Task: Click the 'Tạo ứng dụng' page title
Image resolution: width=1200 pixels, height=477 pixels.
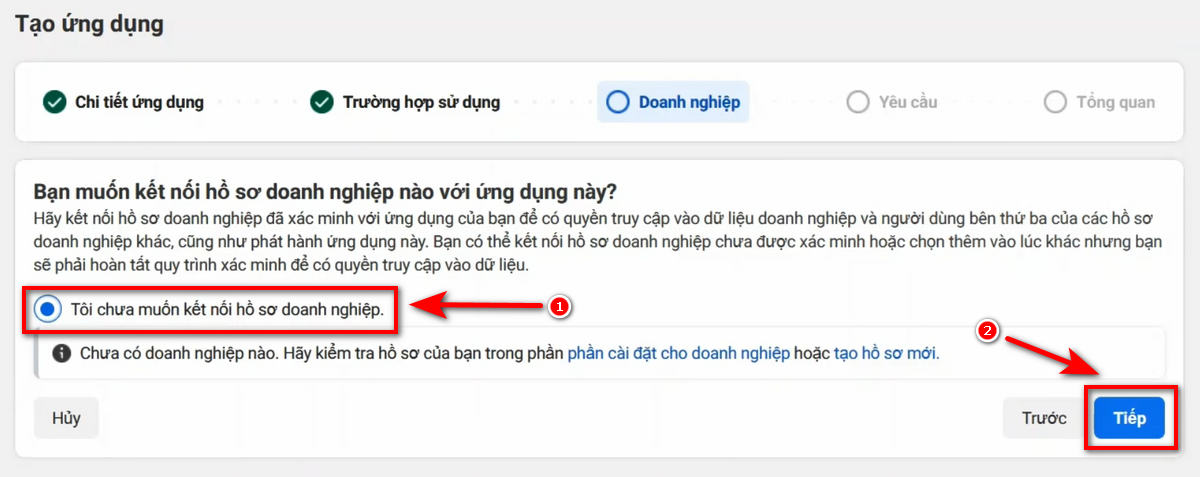Action: 89,24
